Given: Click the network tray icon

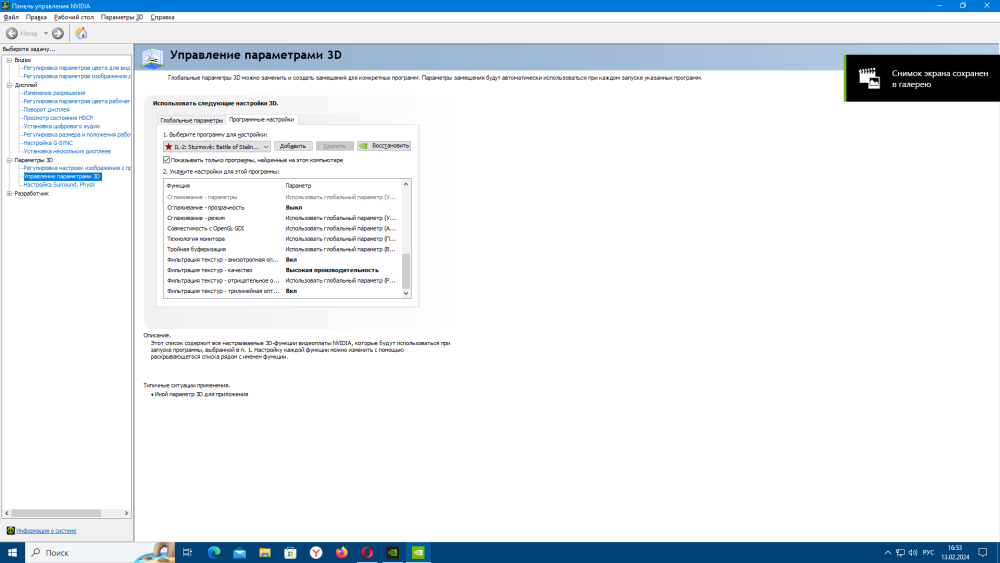Looking at the screenshot, I should pos(900,553).
